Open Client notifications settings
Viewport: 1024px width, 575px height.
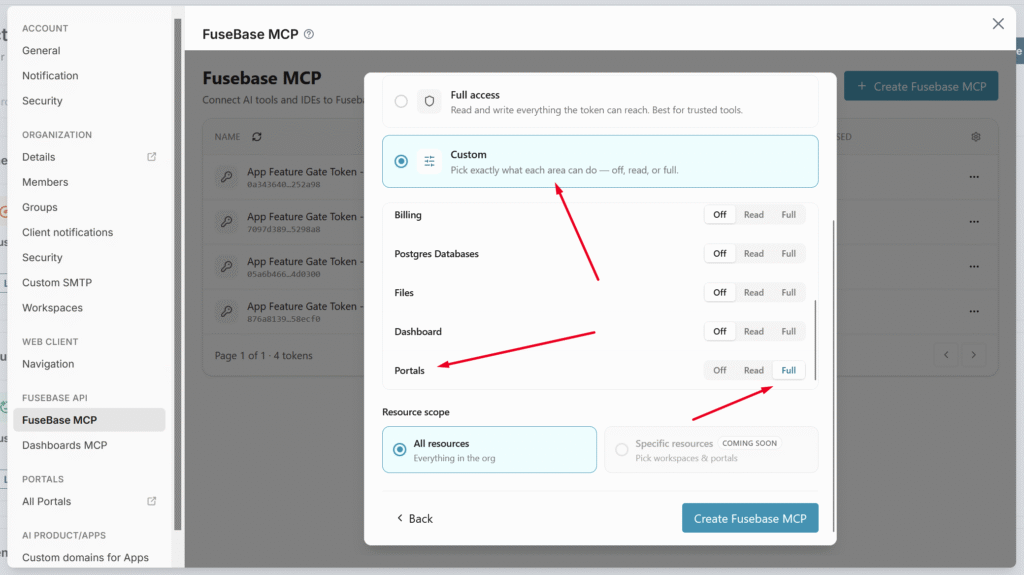(x=67, y=233)
